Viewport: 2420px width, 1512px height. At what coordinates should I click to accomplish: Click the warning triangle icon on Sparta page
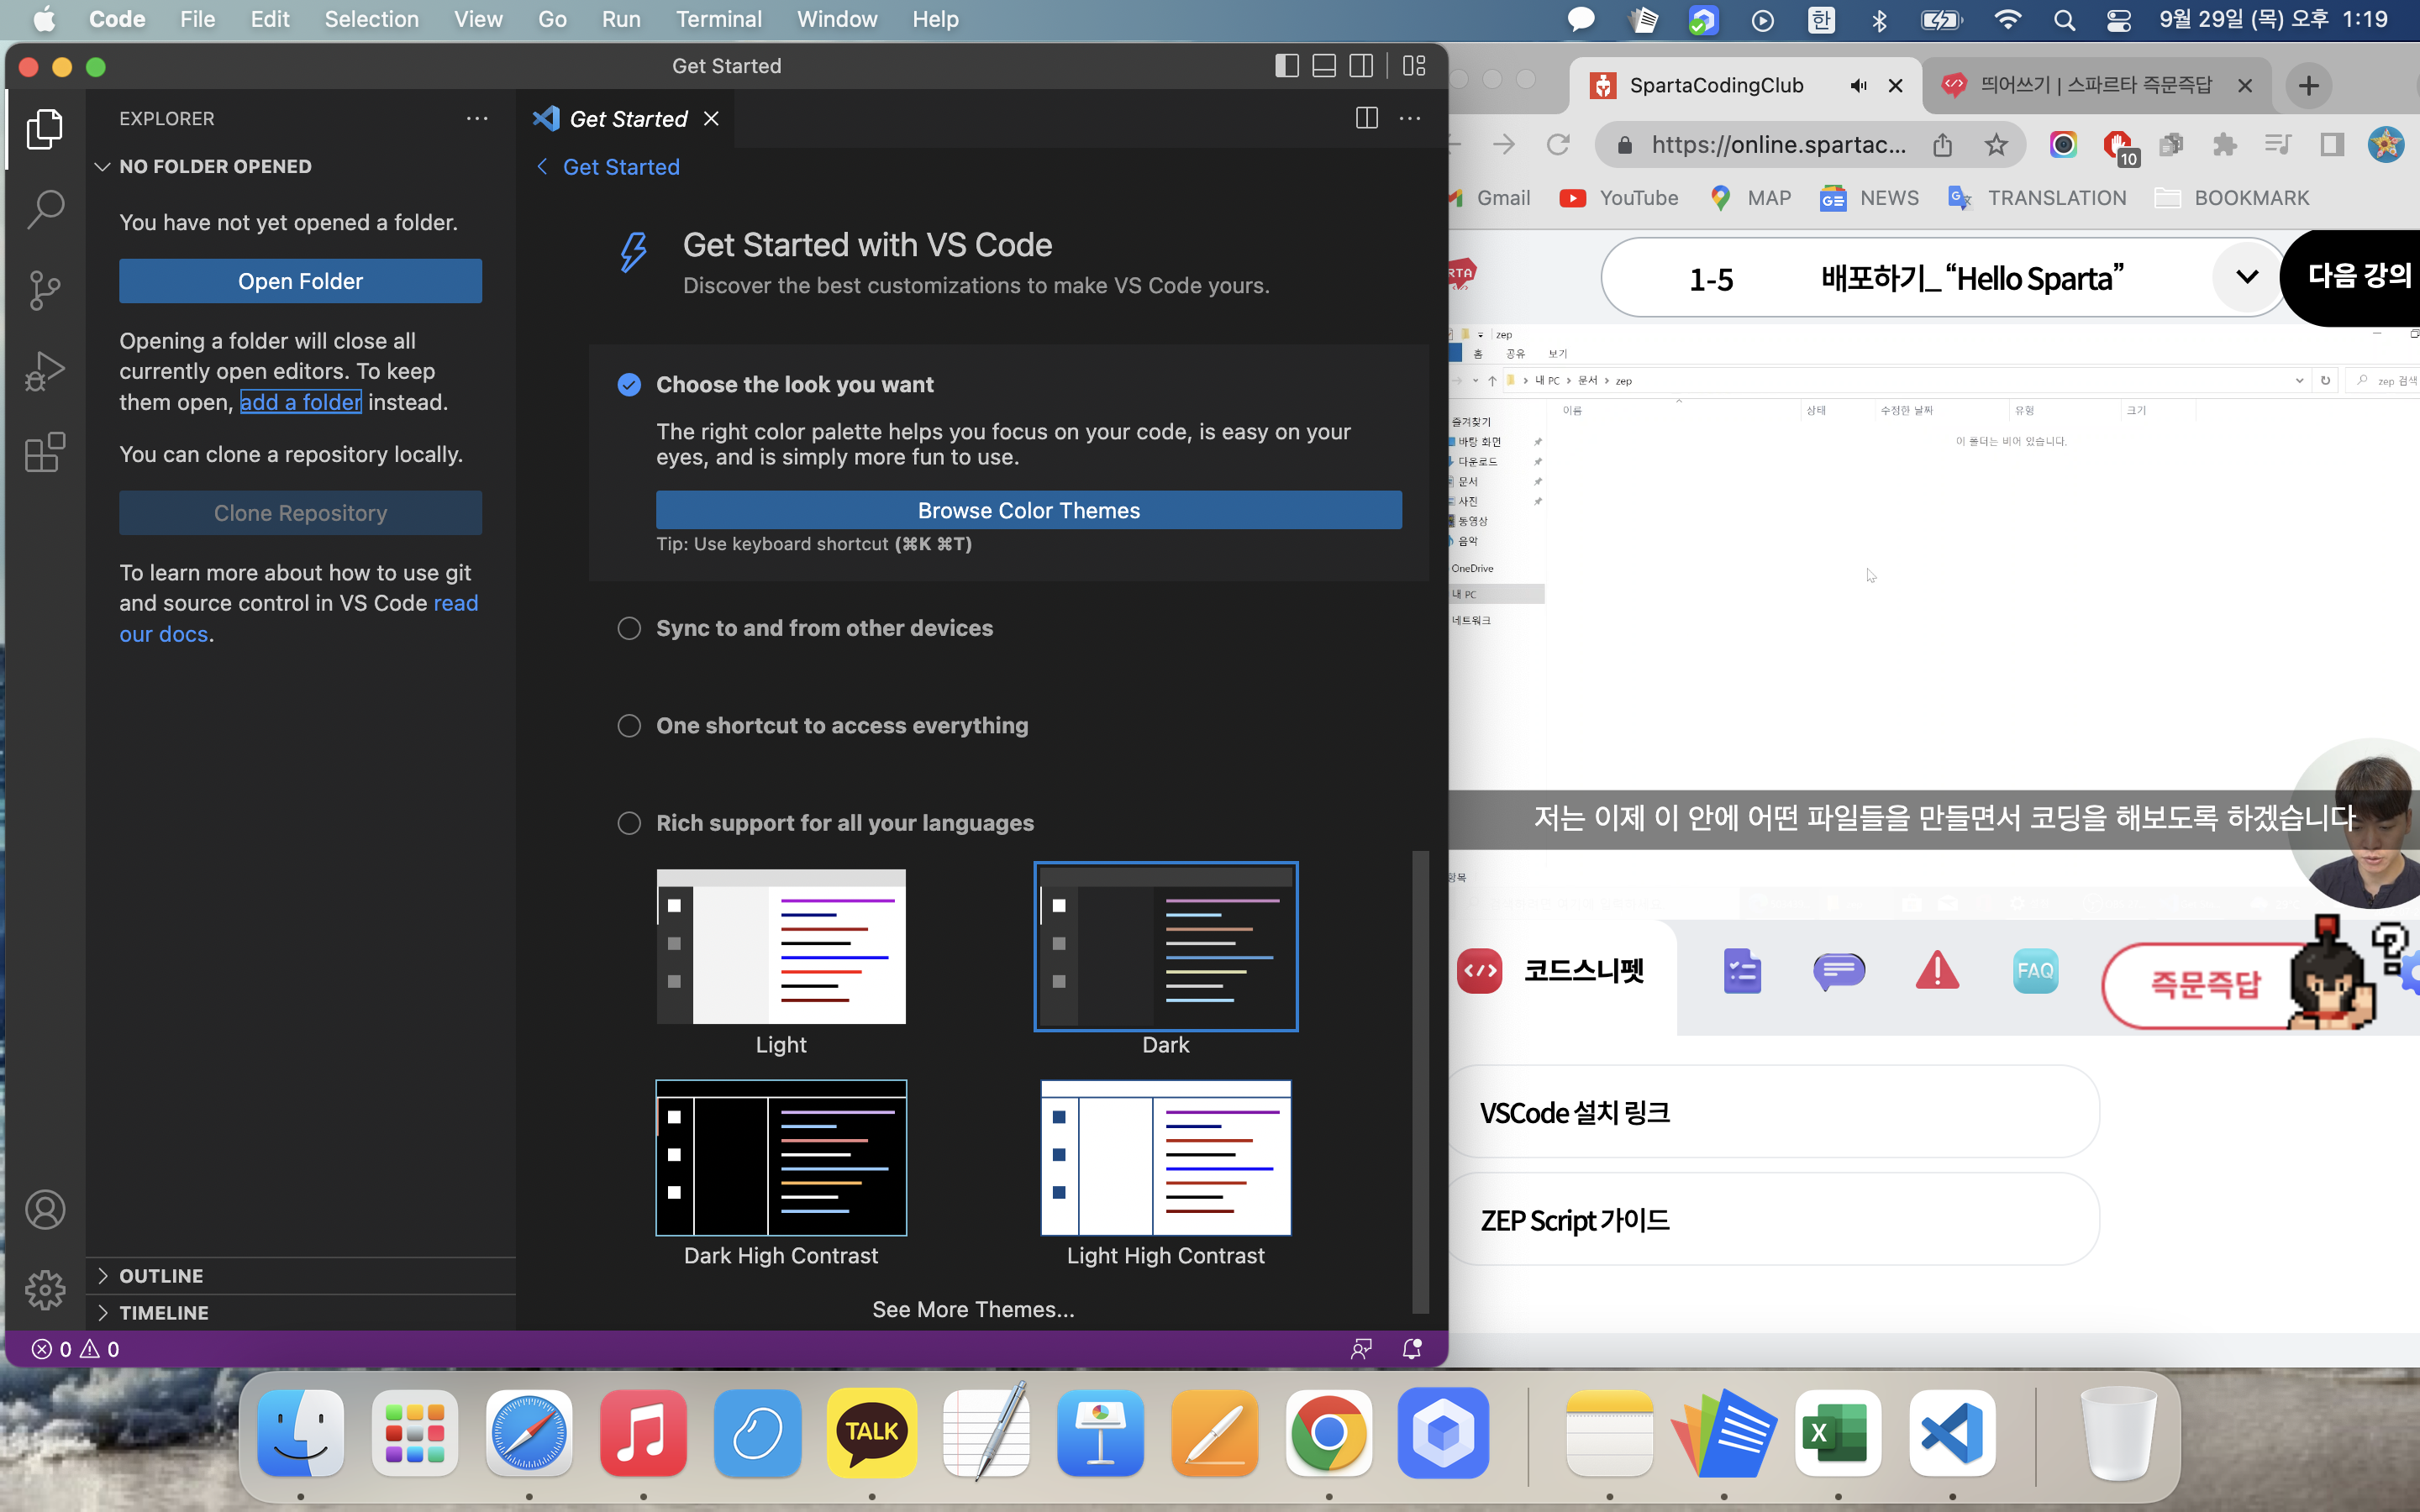tap(1937, 970)
